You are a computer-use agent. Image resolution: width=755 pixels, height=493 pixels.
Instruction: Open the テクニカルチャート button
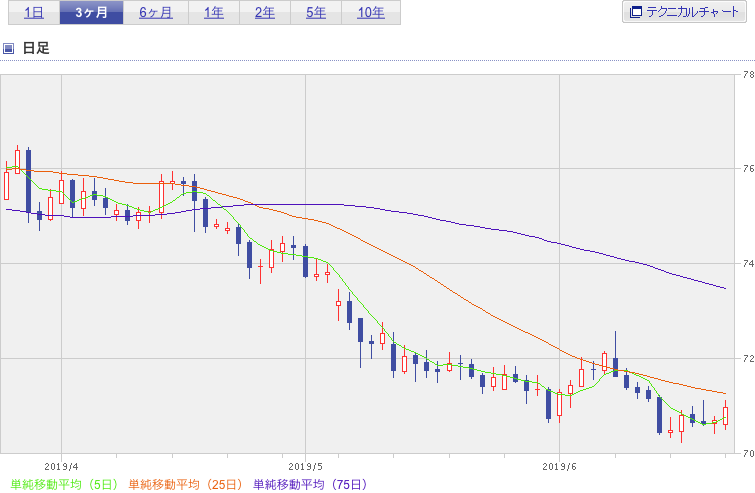pyautogui.click(x=684, y=12)
